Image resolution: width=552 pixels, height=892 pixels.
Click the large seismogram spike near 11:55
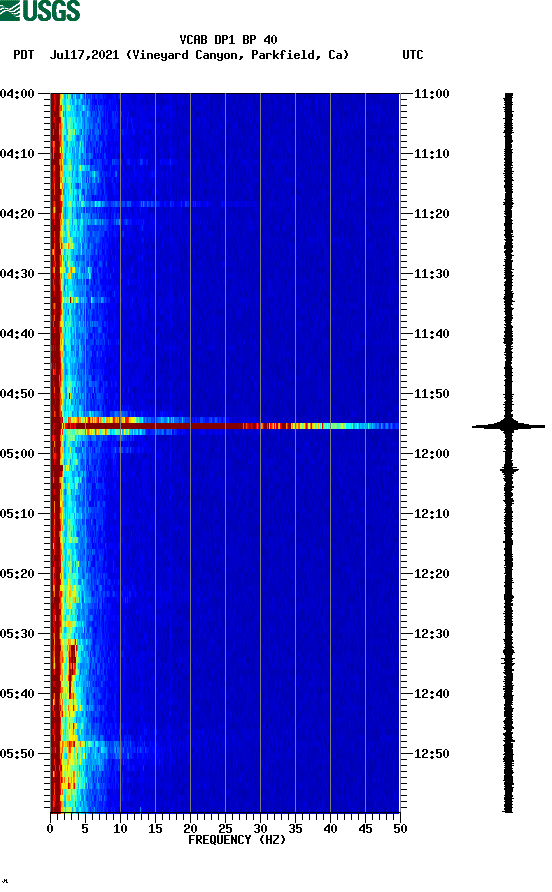[508, 426]
